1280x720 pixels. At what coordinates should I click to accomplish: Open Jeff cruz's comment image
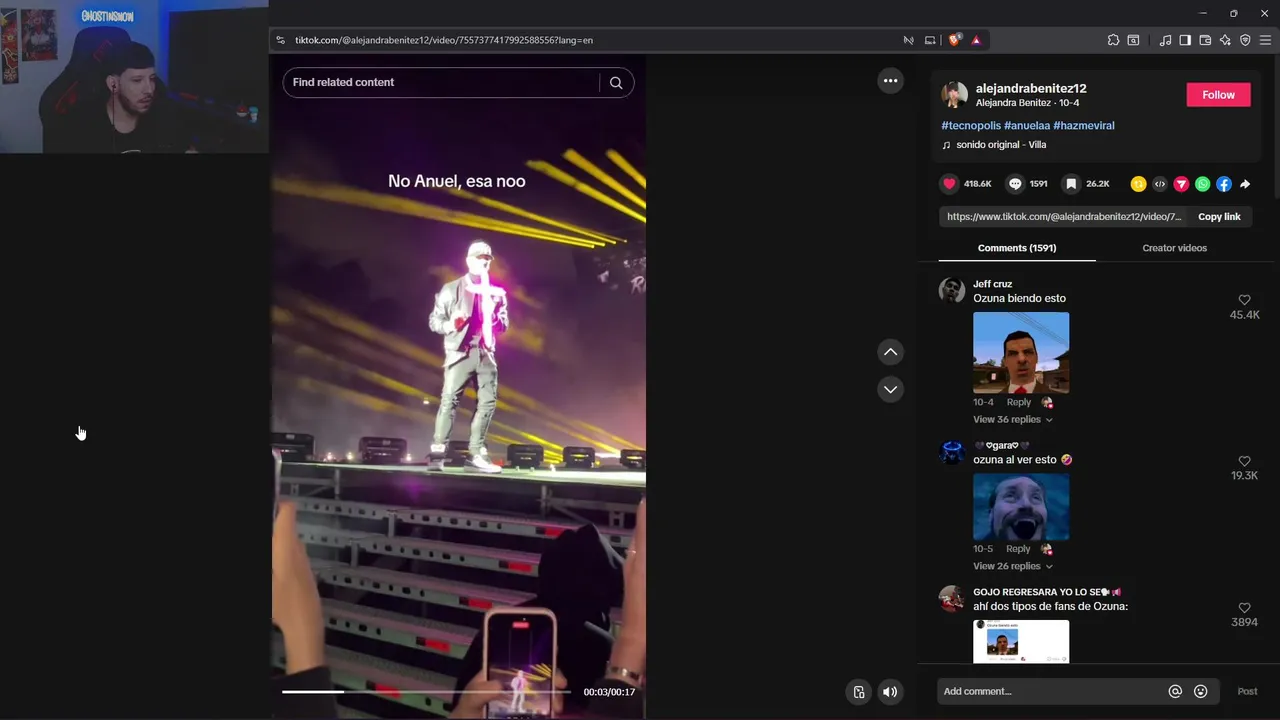(x=1021, y=353)
